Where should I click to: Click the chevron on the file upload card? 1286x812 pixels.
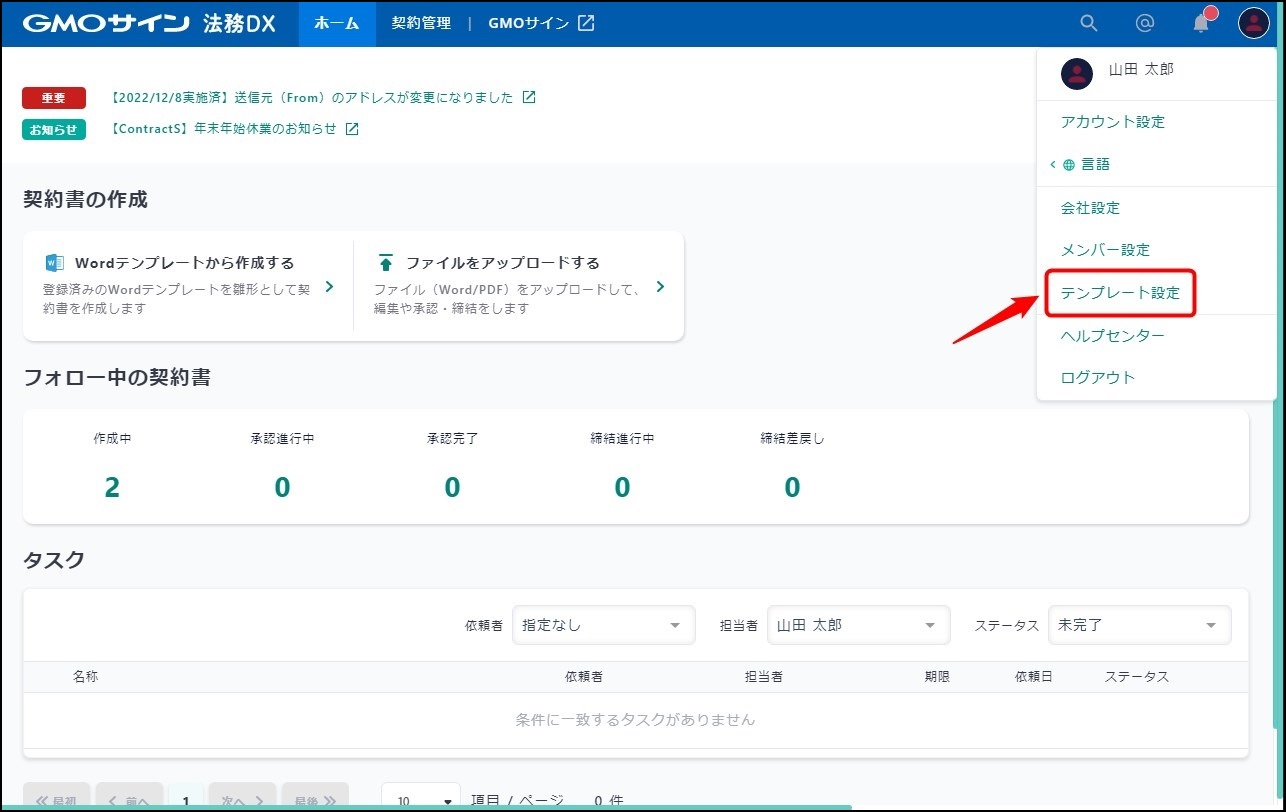(660, 287)
